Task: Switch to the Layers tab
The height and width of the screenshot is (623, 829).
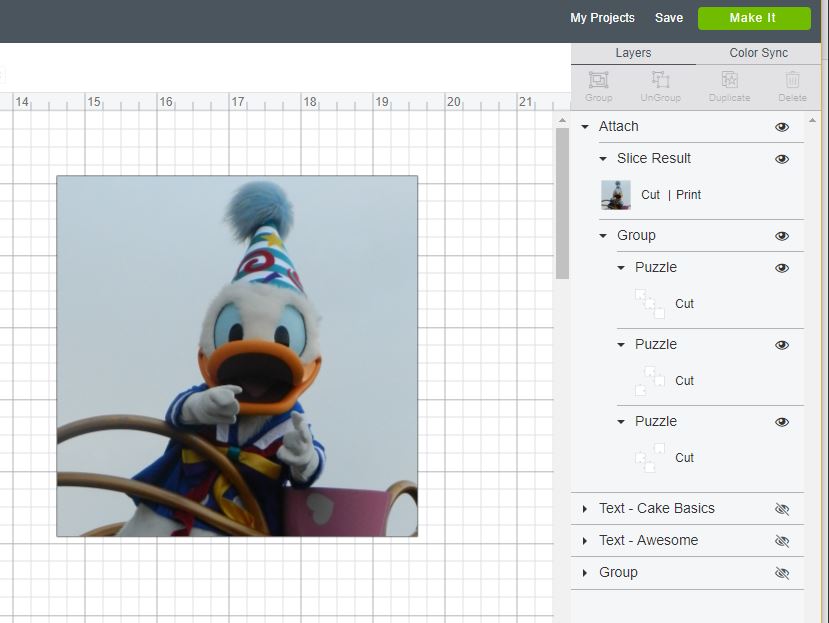Action: [633, 53]
